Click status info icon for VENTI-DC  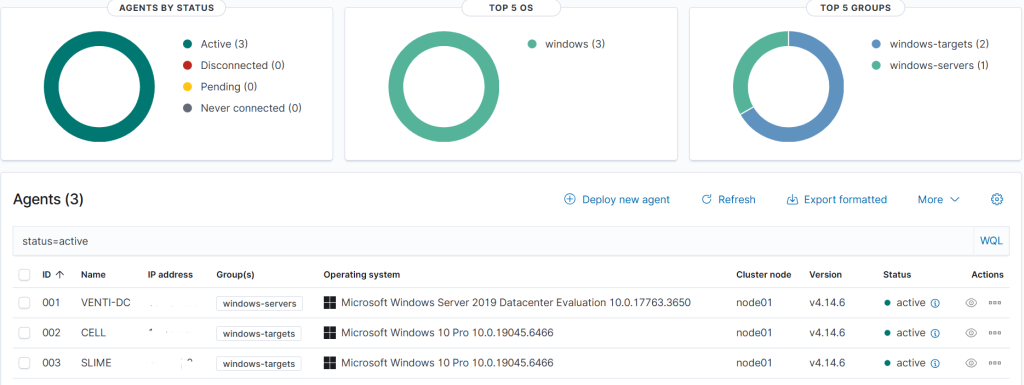coord(935,303)
